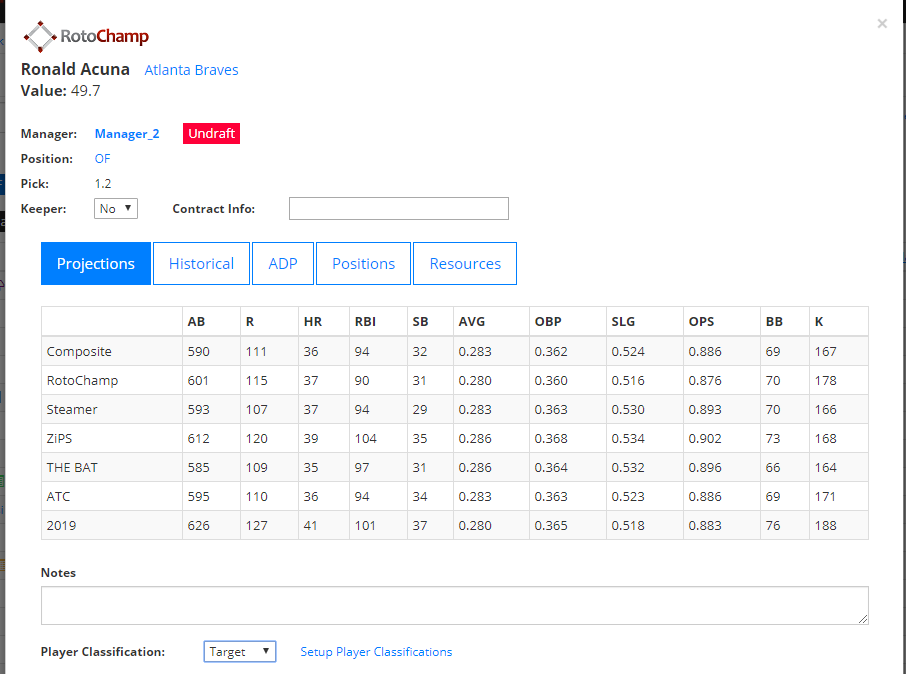This screenshot has width=906, height=674.
Task: Switch to the Historical tab
Action: [x=201, y=264]
